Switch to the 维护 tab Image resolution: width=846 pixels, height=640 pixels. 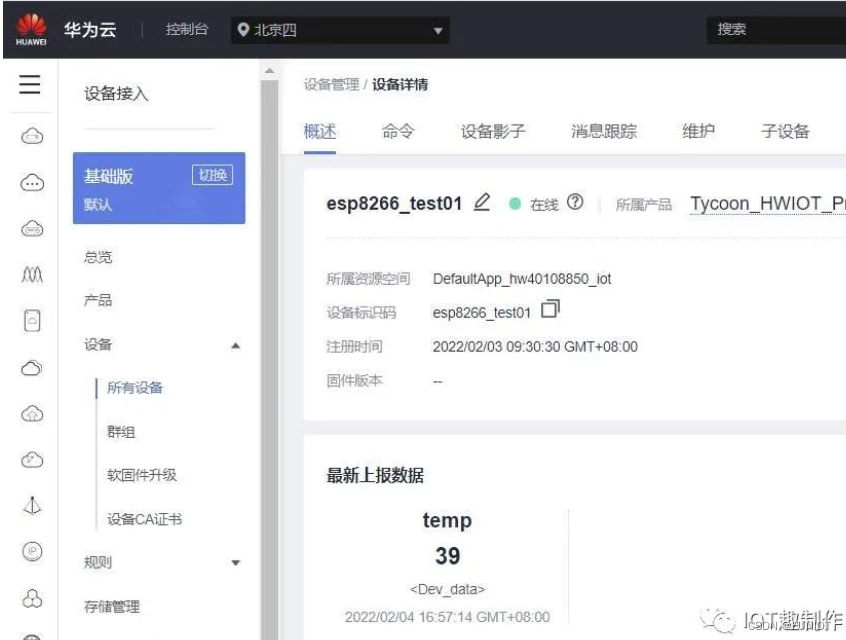click(x=699, y=131)
